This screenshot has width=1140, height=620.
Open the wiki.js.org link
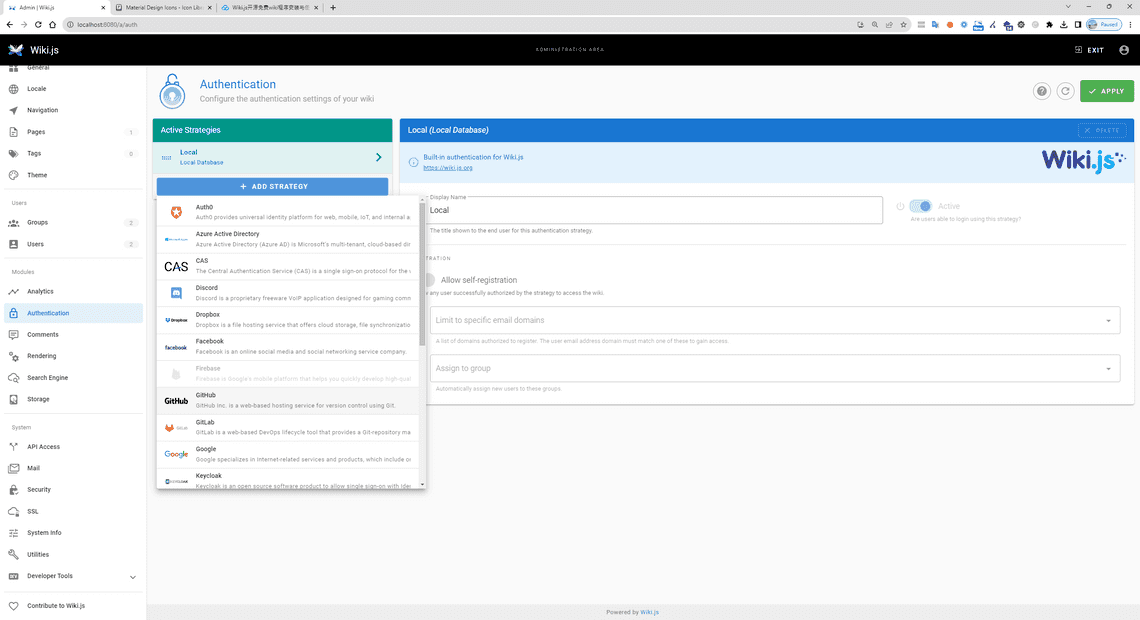447,168
